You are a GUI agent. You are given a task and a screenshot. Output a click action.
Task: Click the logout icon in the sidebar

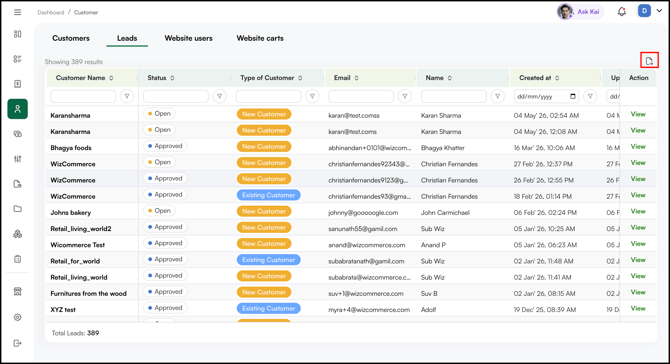click(x=18, y=343)
